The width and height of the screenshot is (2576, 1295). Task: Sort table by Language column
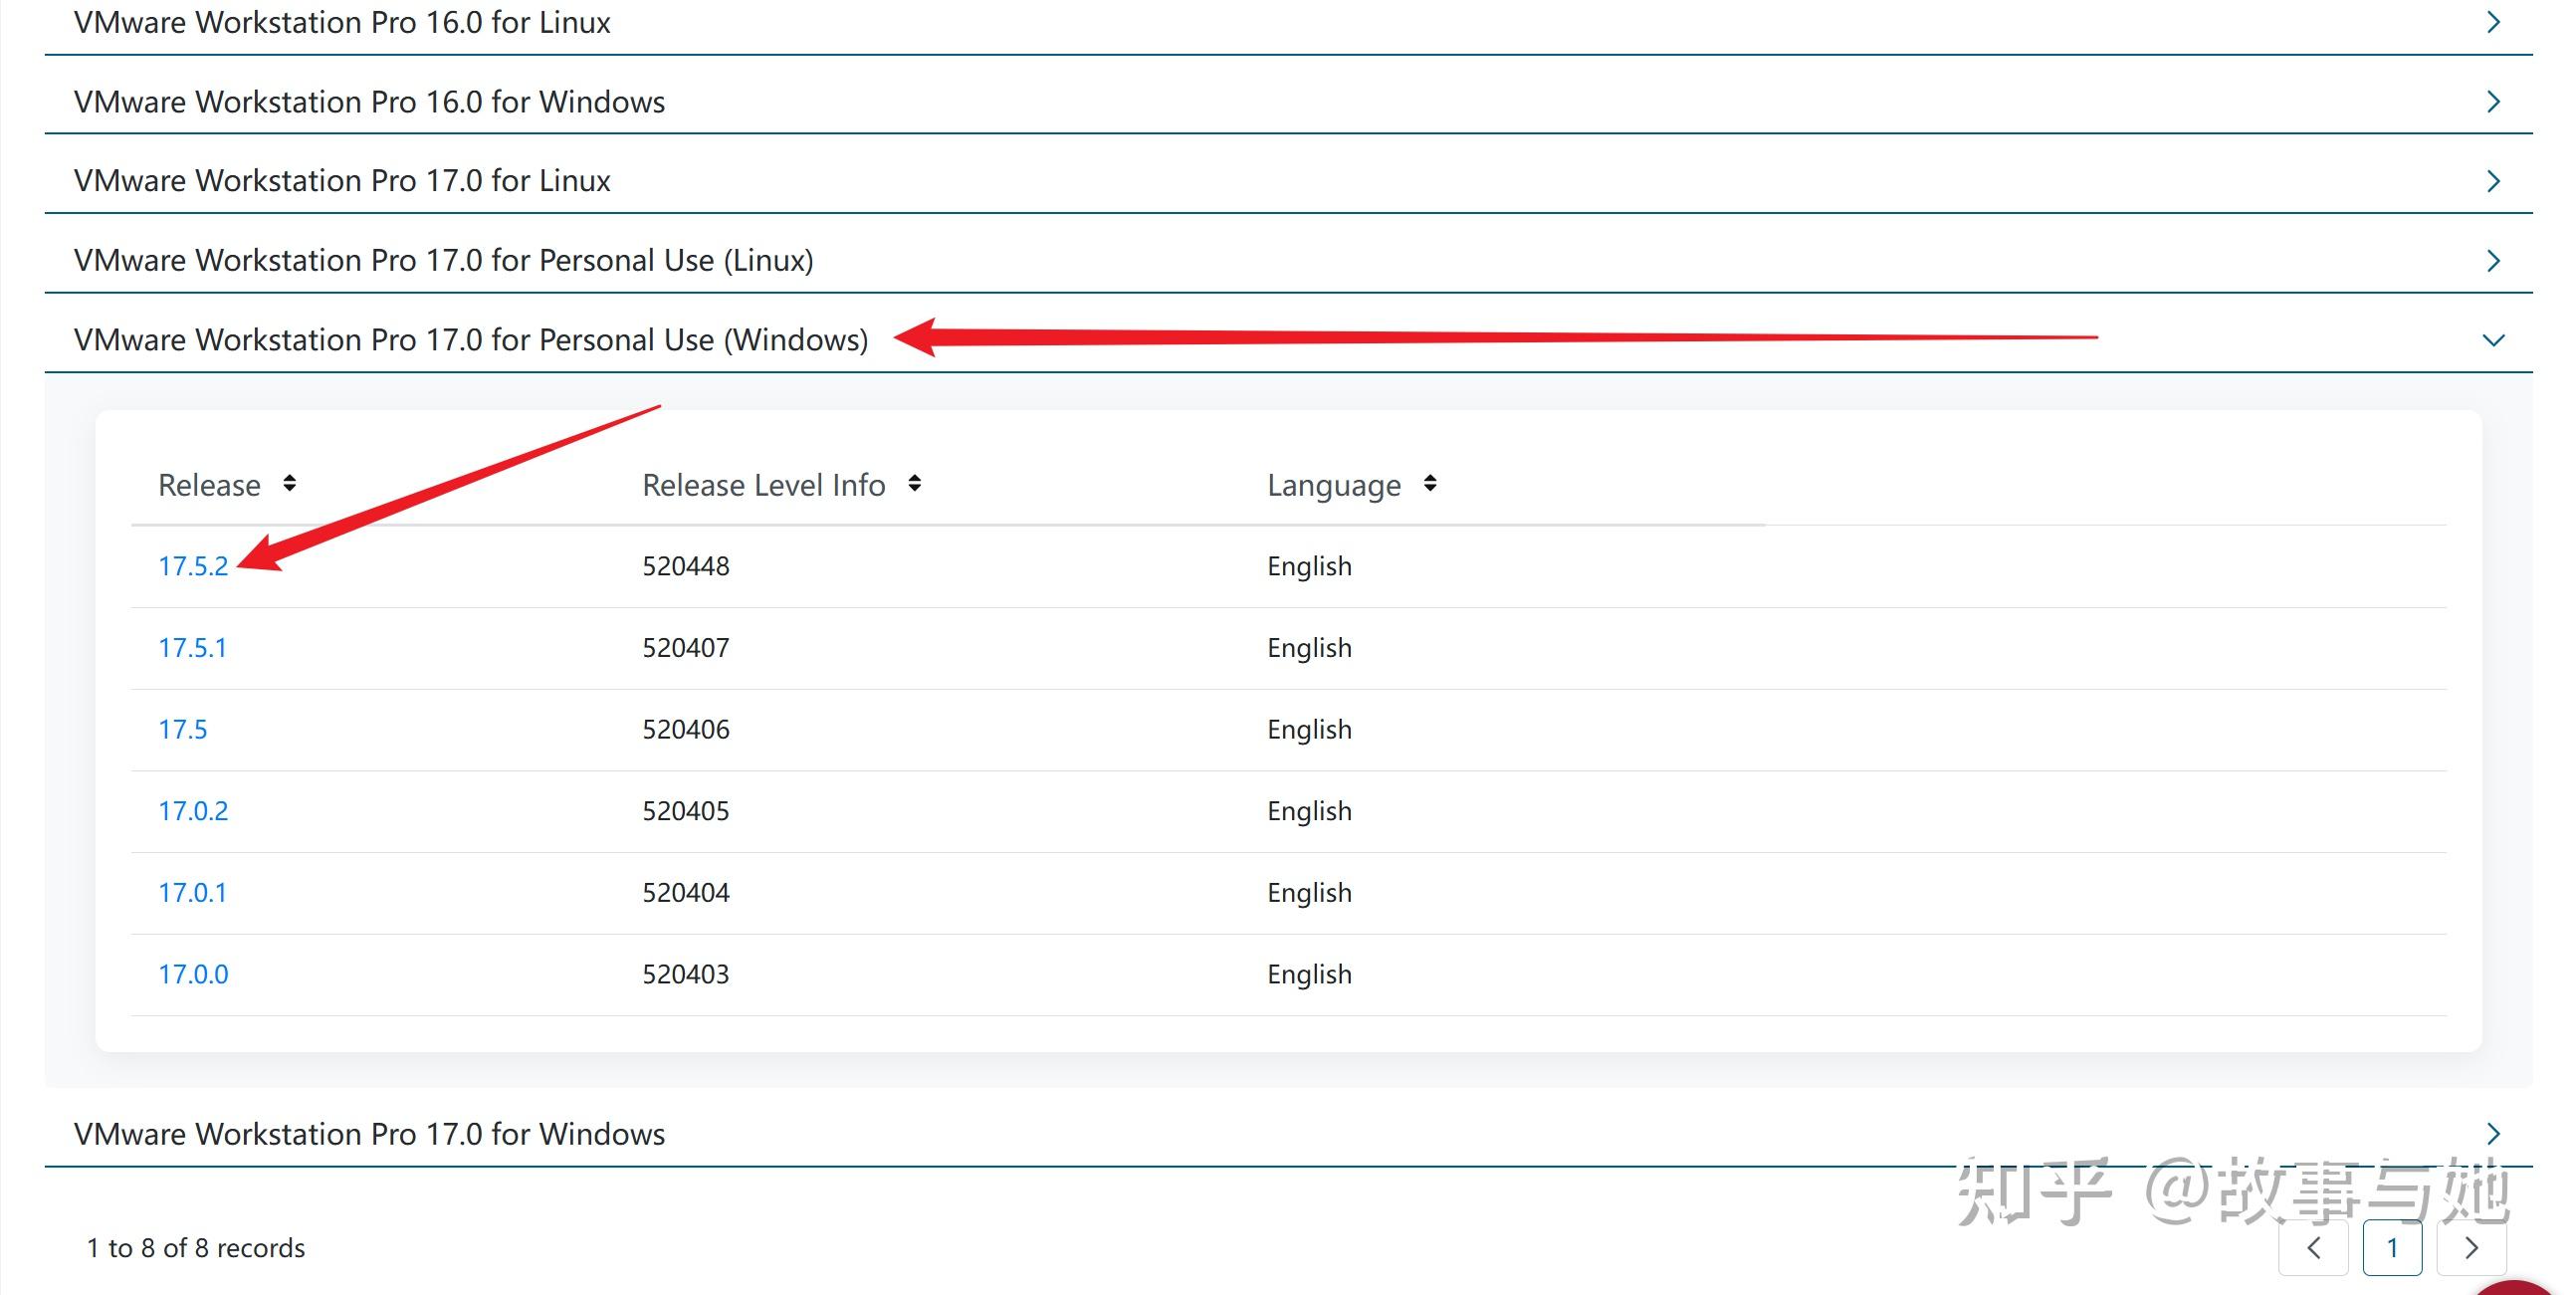(1430, 484)
